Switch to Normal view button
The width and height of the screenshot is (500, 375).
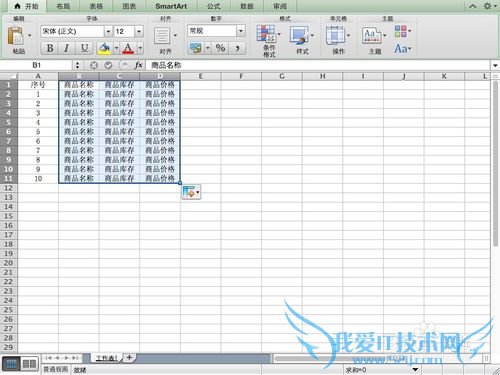click(11, 364)
